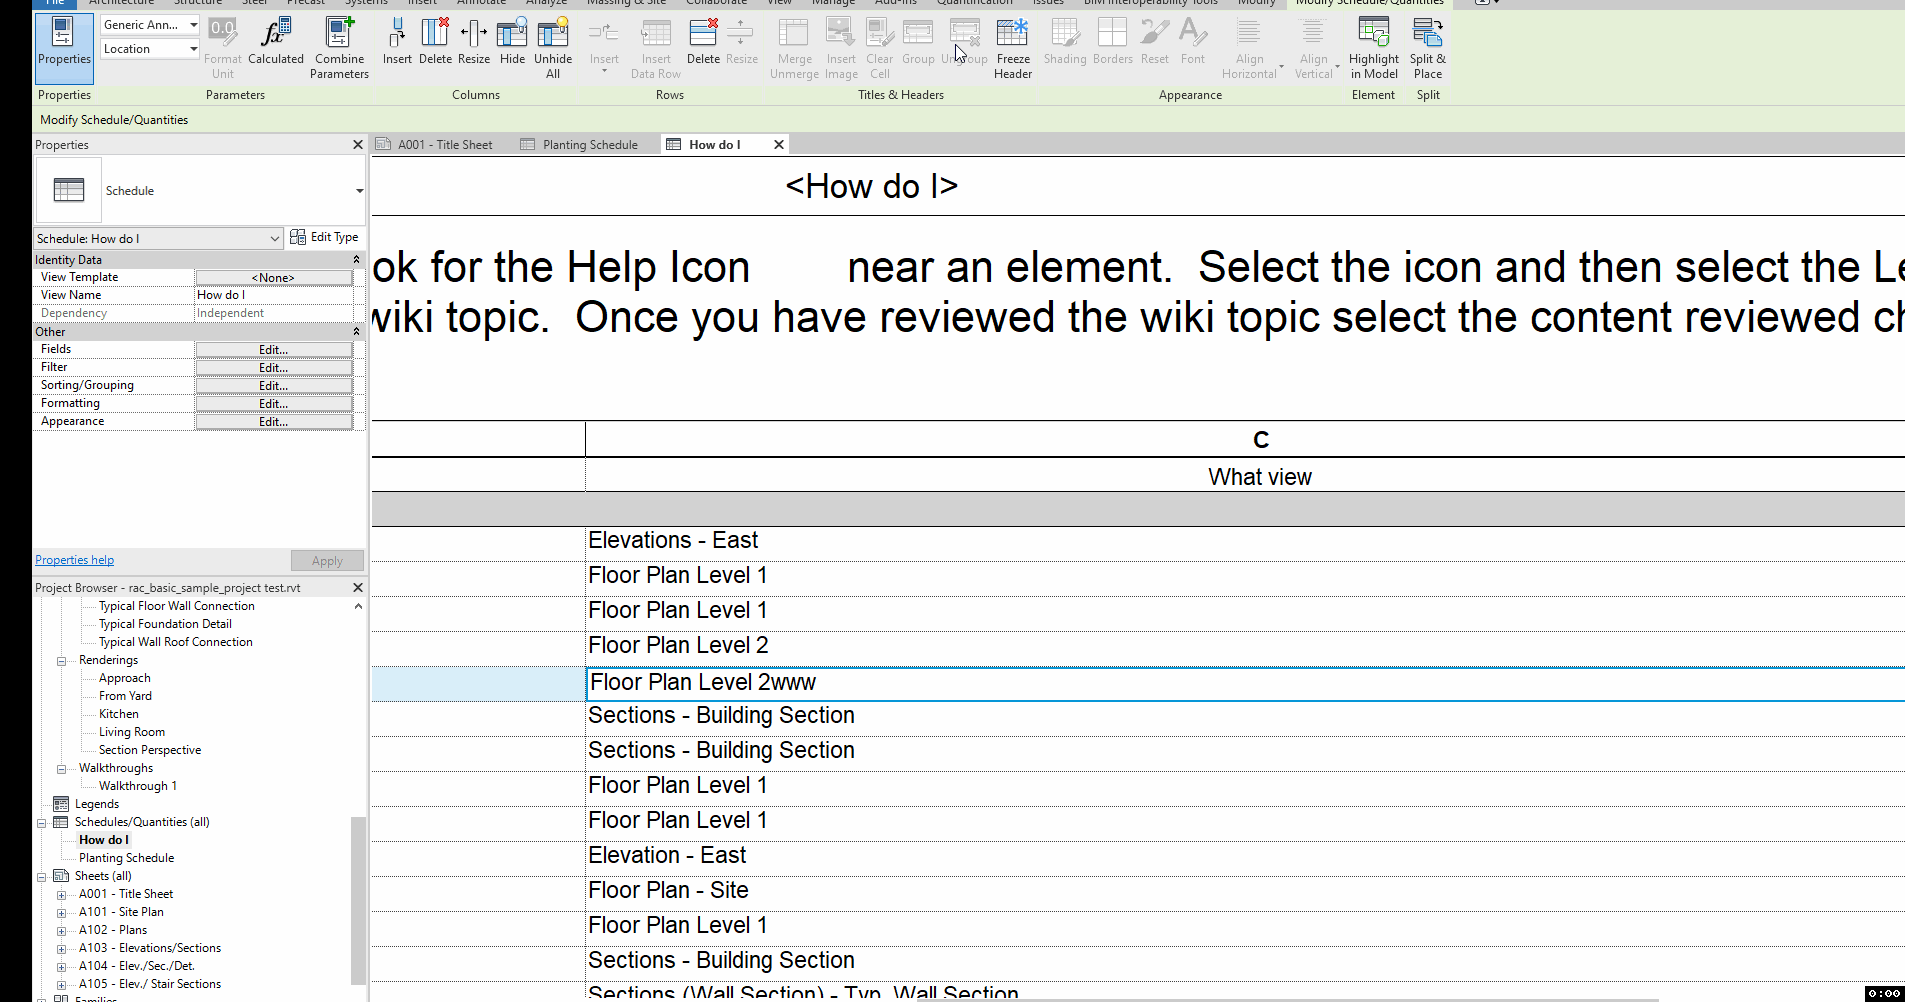Select the Clear Cell tool
This screenshot has width=1905, height=1002.
point(880,48)
